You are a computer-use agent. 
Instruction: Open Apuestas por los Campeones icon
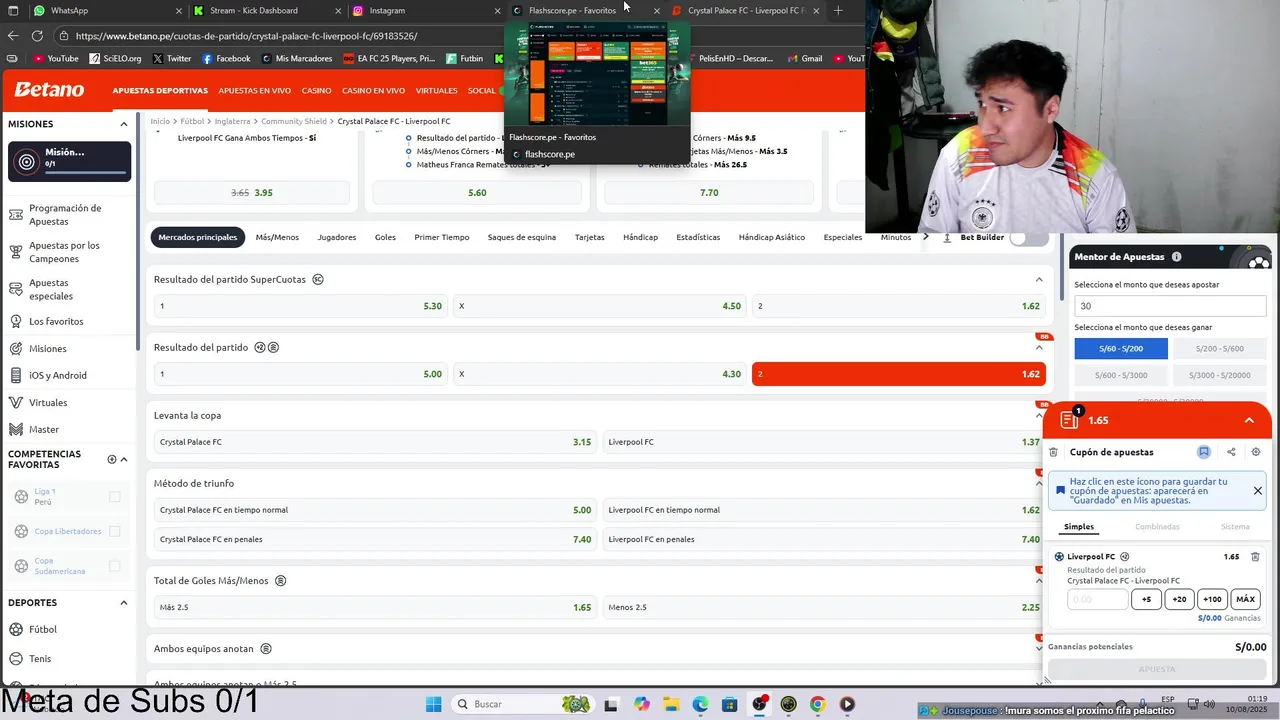click(x=16, y=252)
